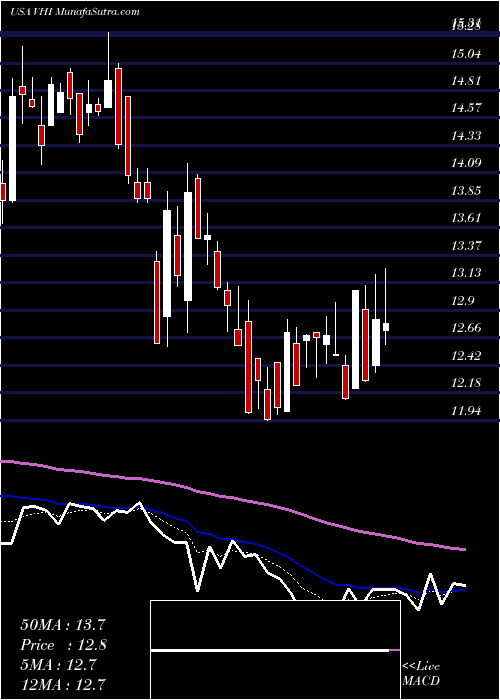Click the 13.13 price axis label

[x=467, y=273]
